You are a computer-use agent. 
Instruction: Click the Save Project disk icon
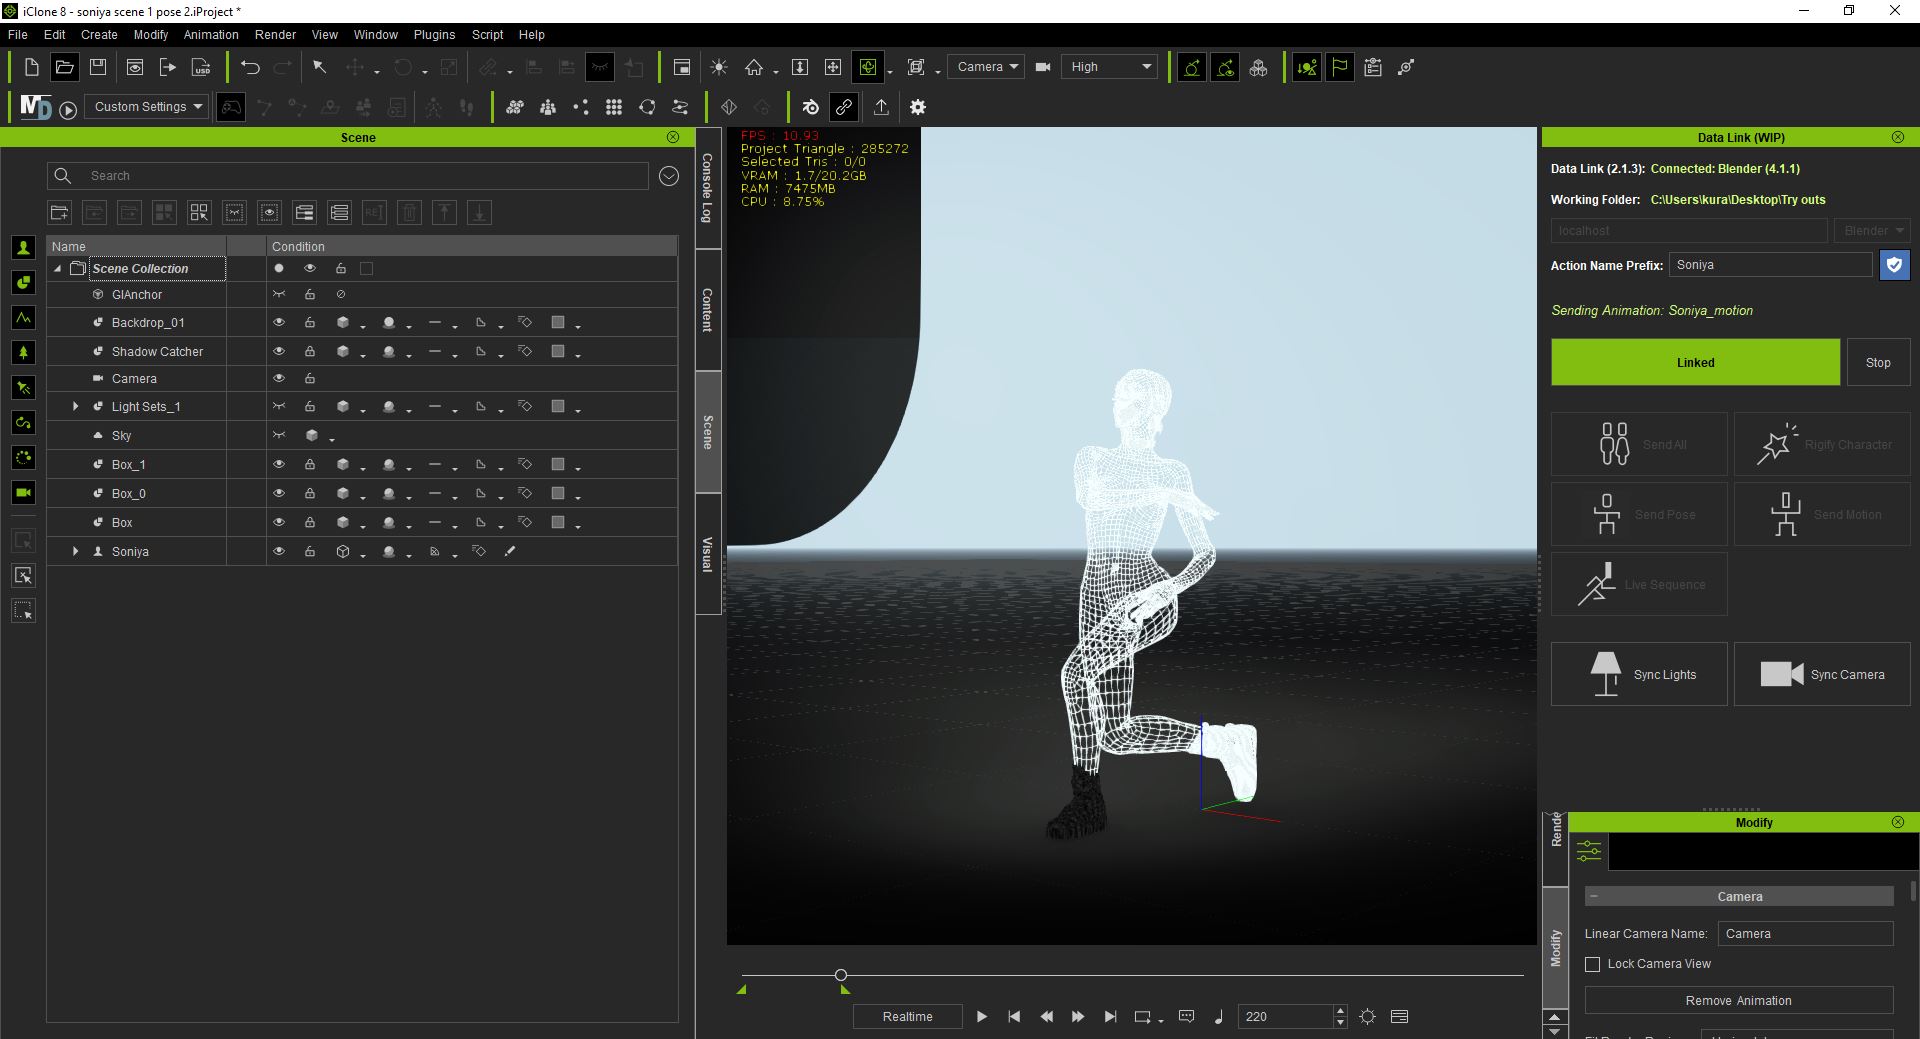98,67
